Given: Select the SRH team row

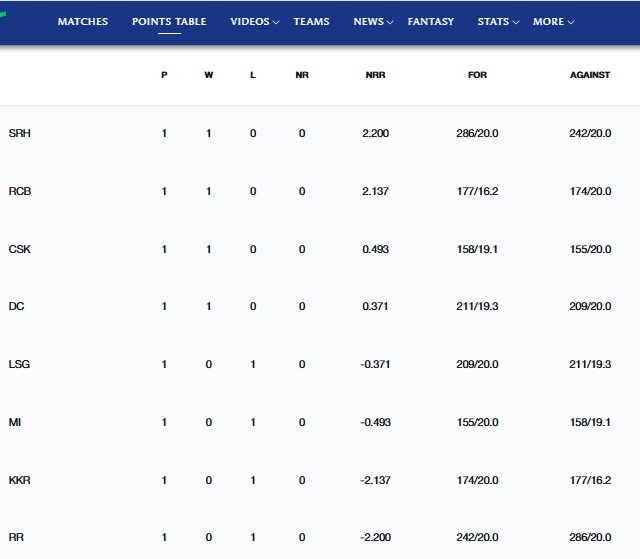Looking at the screenshot, I should point(320,133).
